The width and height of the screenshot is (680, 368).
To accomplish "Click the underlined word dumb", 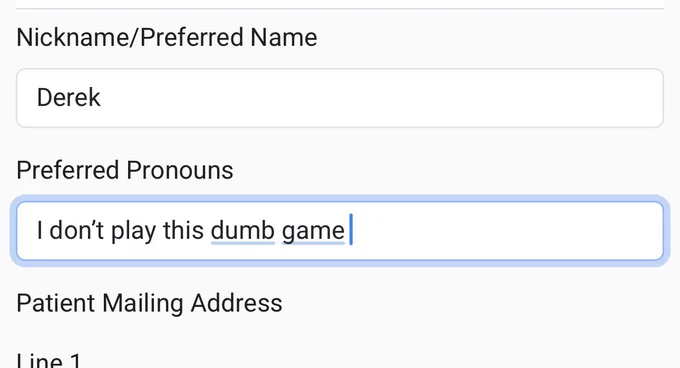I will point(243,230).
